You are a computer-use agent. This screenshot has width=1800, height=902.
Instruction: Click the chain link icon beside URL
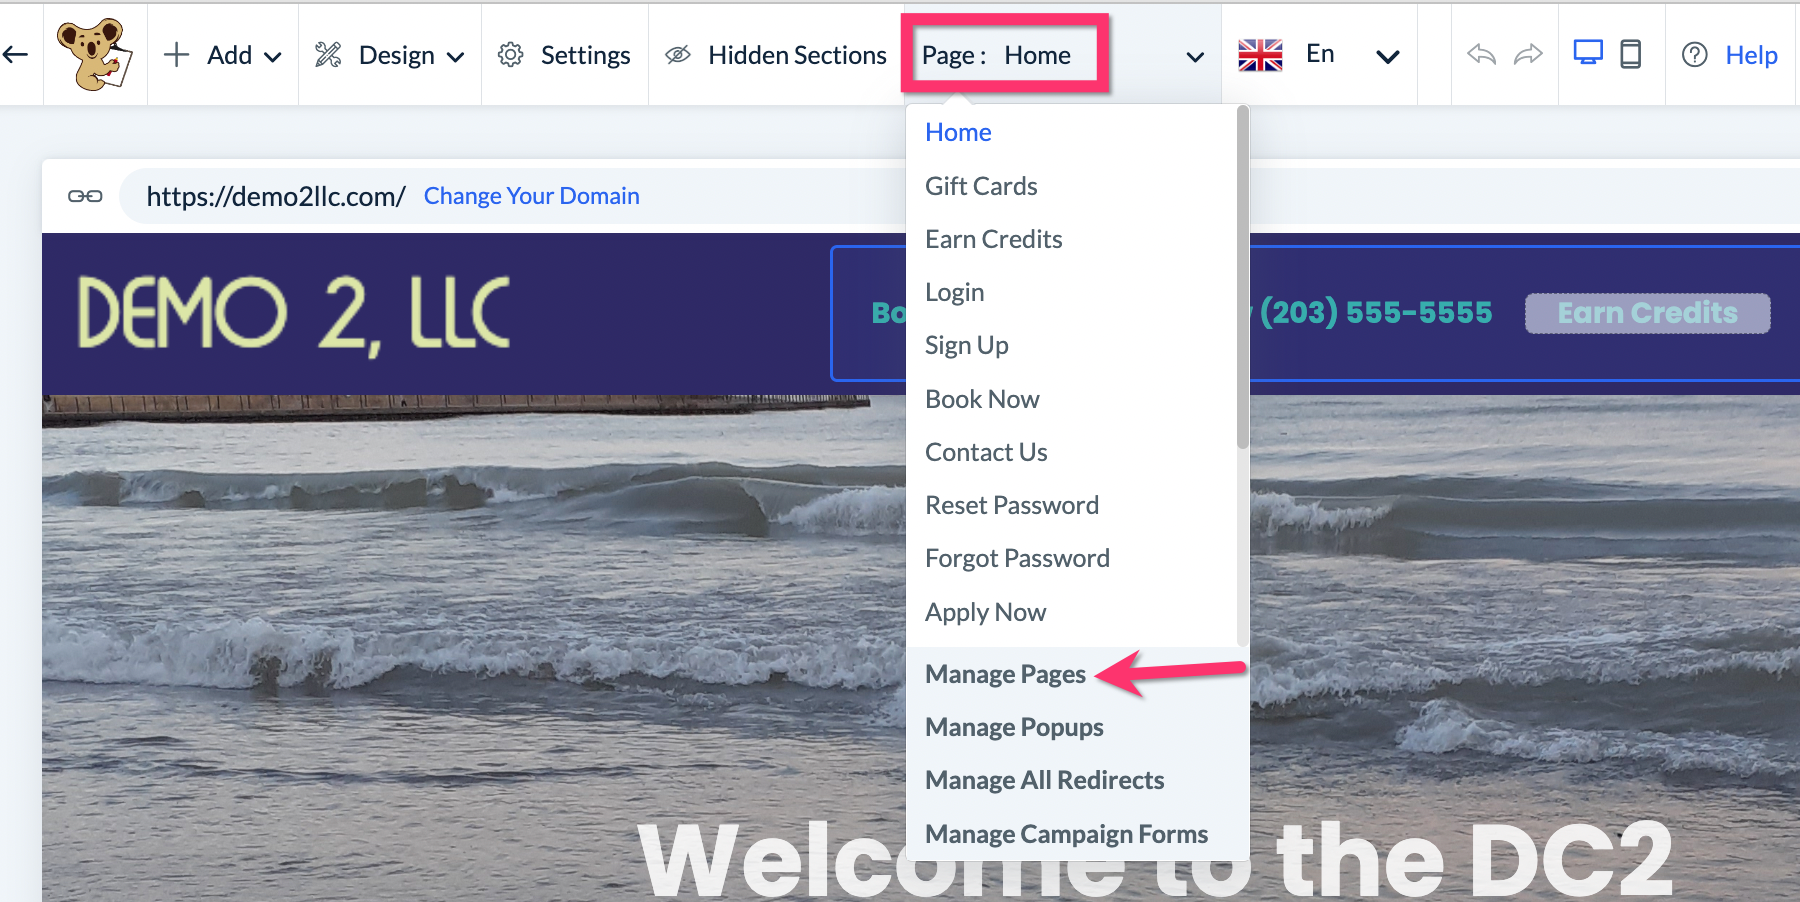85,196
